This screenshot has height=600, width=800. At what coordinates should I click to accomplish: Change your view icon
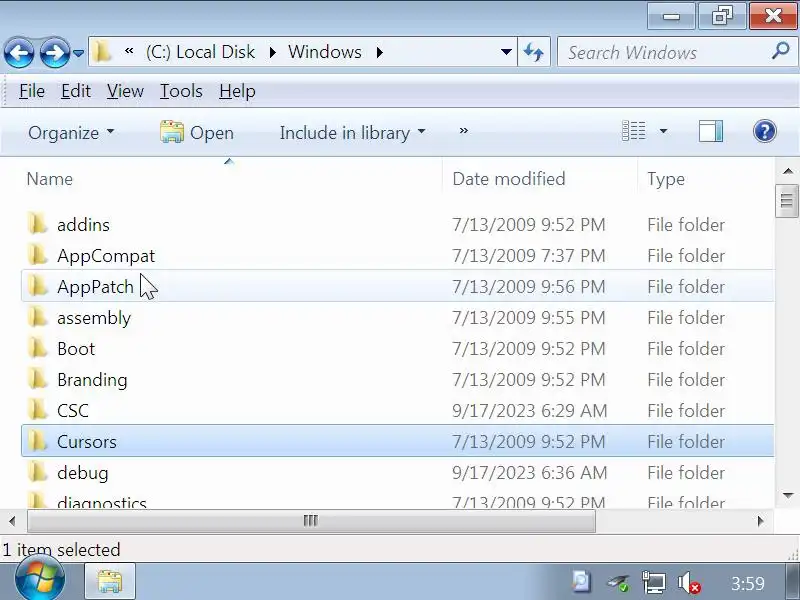634,131
